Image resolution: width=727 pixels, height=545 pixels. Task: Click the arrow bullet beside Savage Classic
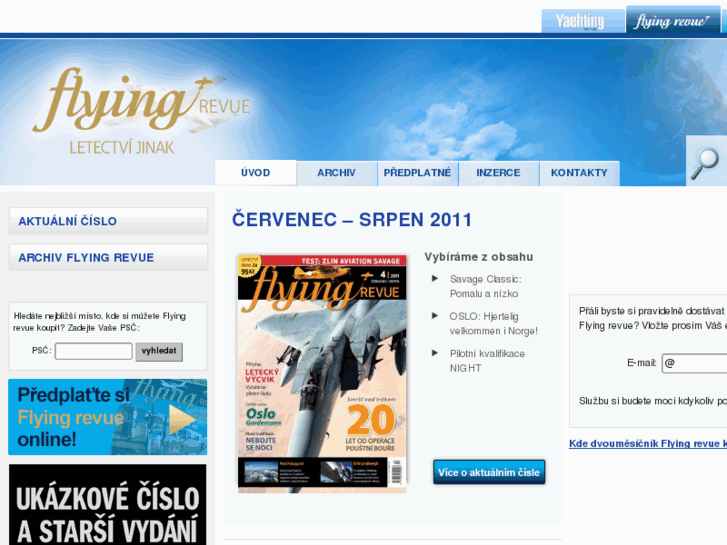point(435,278)
